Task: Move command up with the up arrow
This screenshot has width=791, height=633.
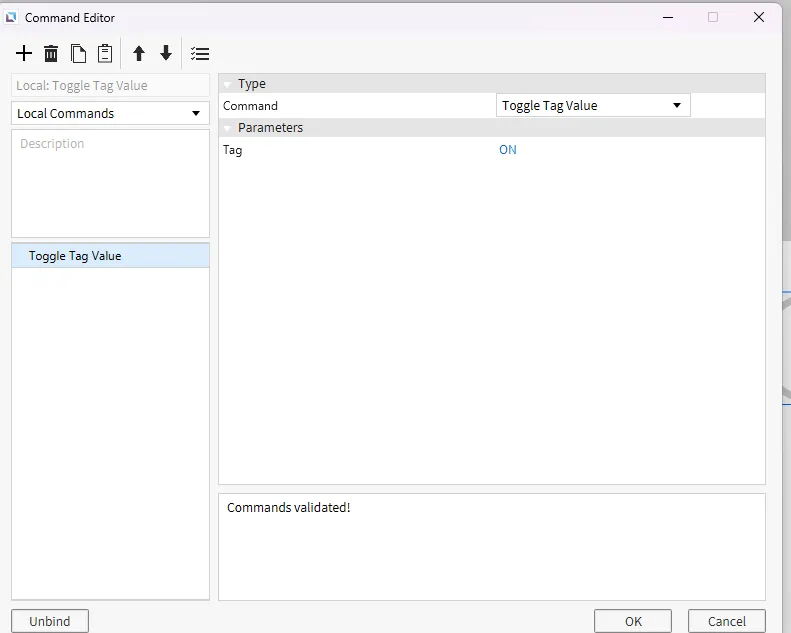Action: (139, 54)
